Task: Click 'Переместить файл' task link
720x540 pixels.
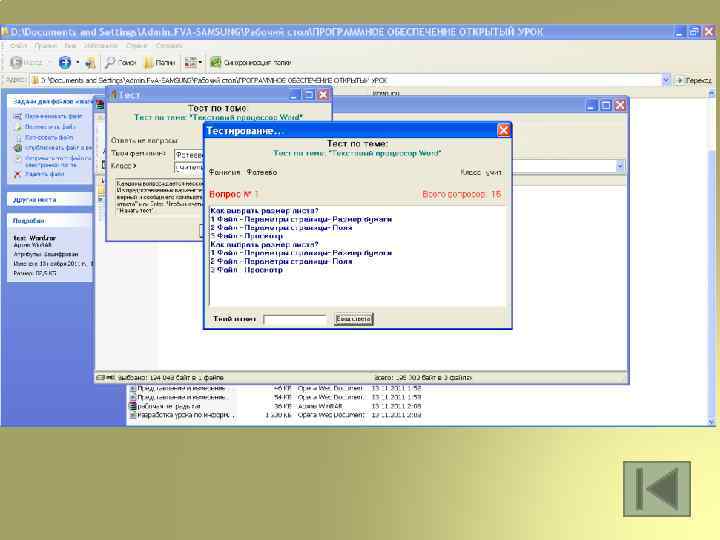Action: [50, 127]
